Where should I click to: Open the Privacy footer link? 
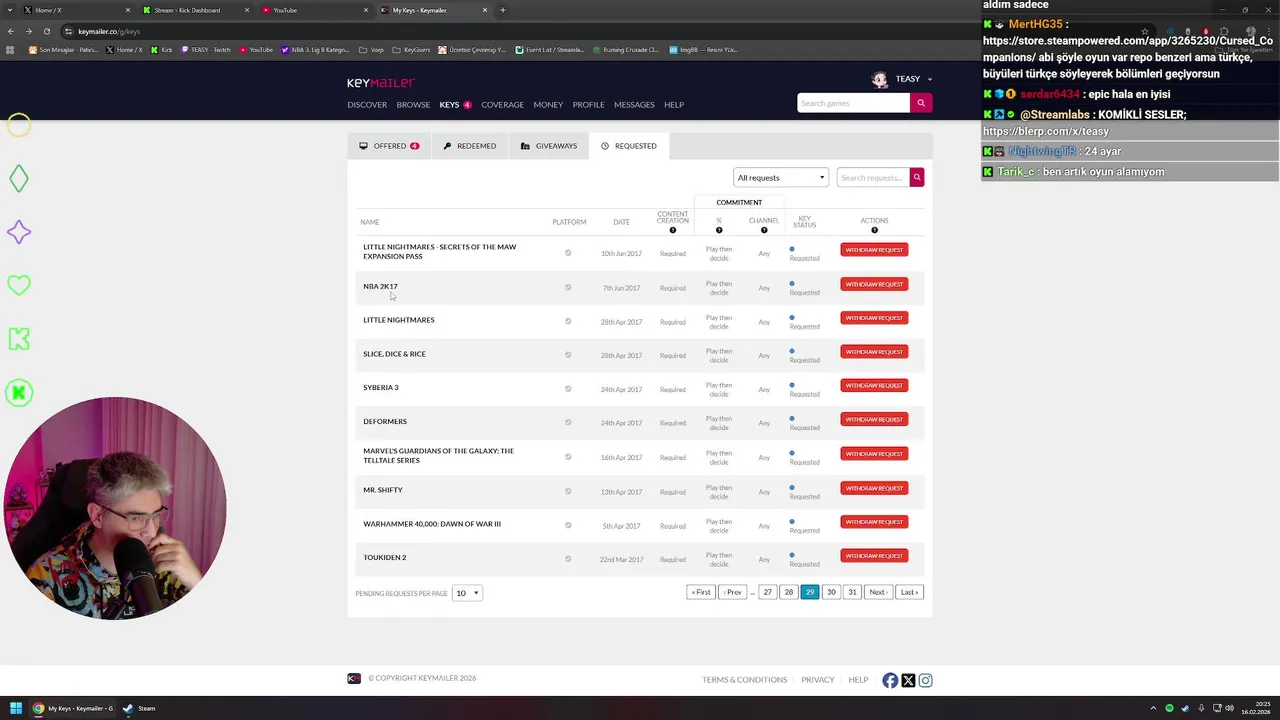coord(817,680)
